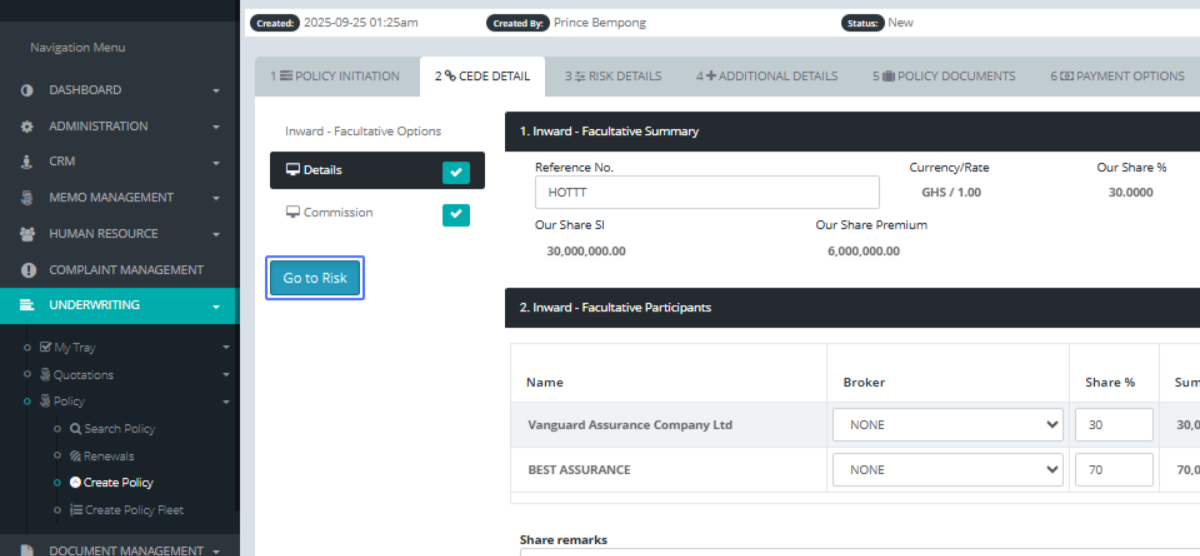
Task: Click the Human Resource people icon
Action: point(27,234)
